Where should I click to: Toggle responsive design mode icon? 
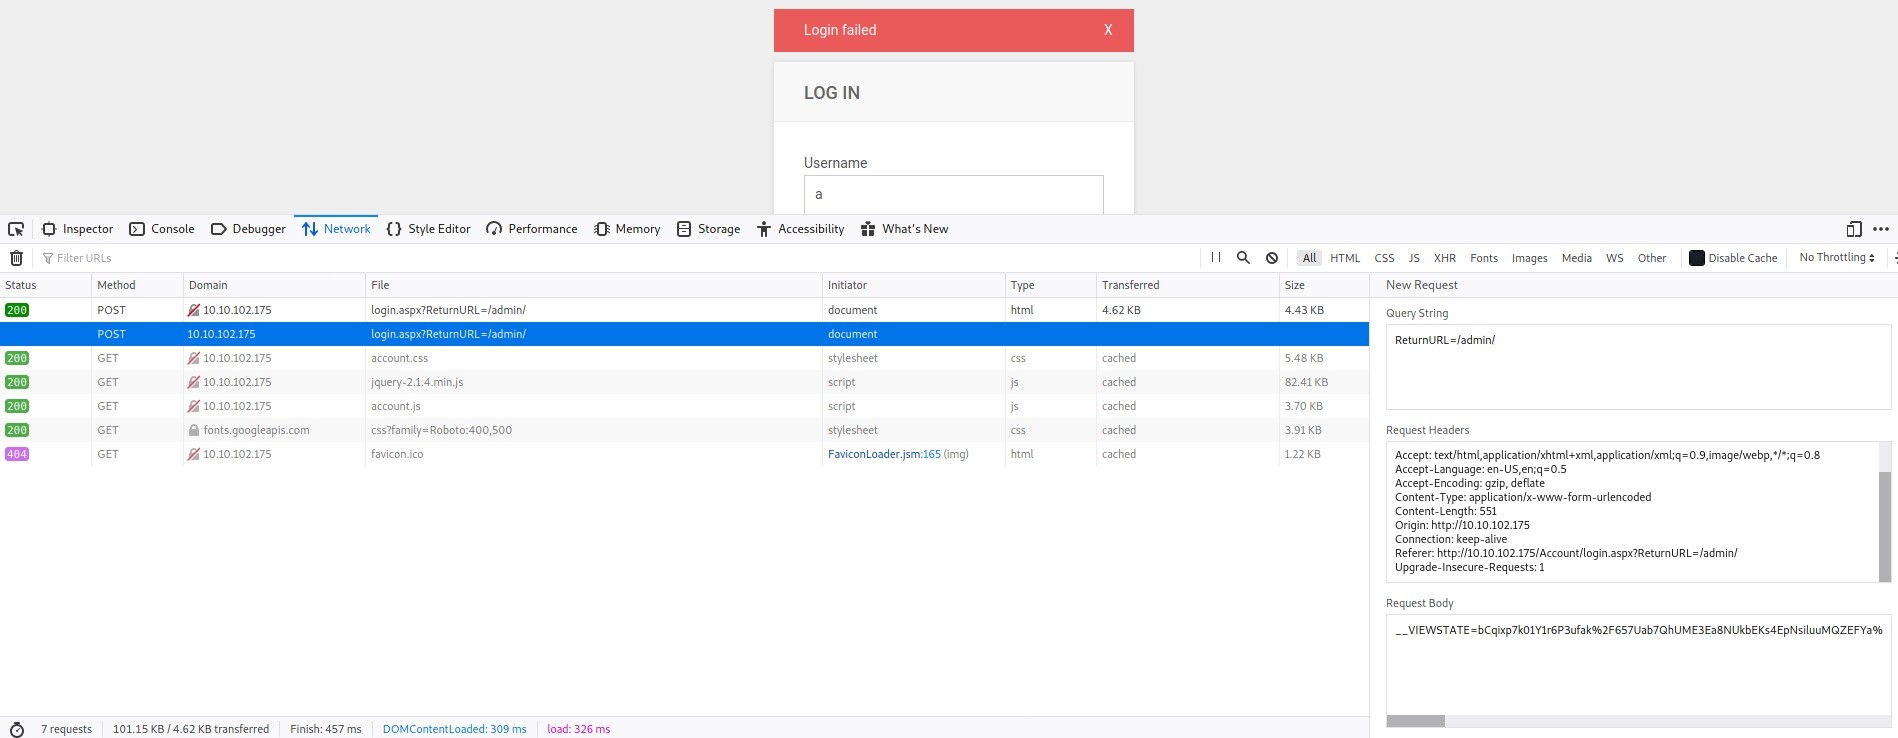tap(1853, 229)
